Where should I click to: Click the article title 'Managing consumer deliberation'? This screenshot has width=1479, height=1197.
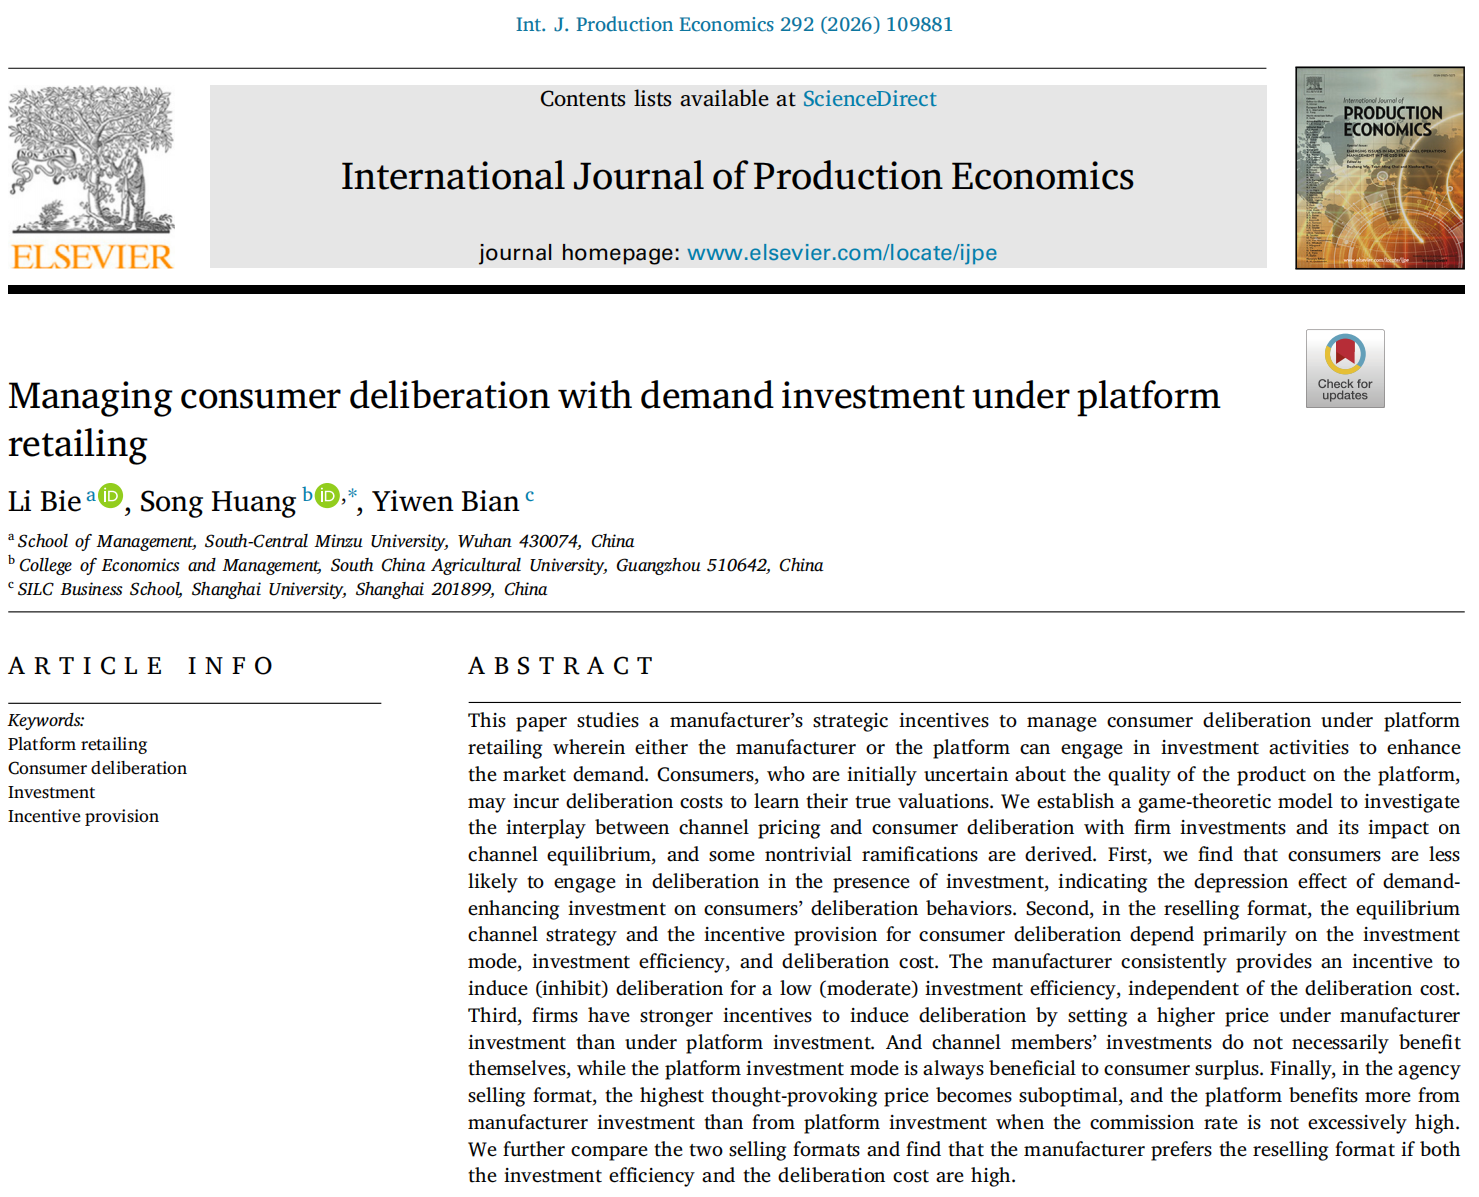(613, 396)
